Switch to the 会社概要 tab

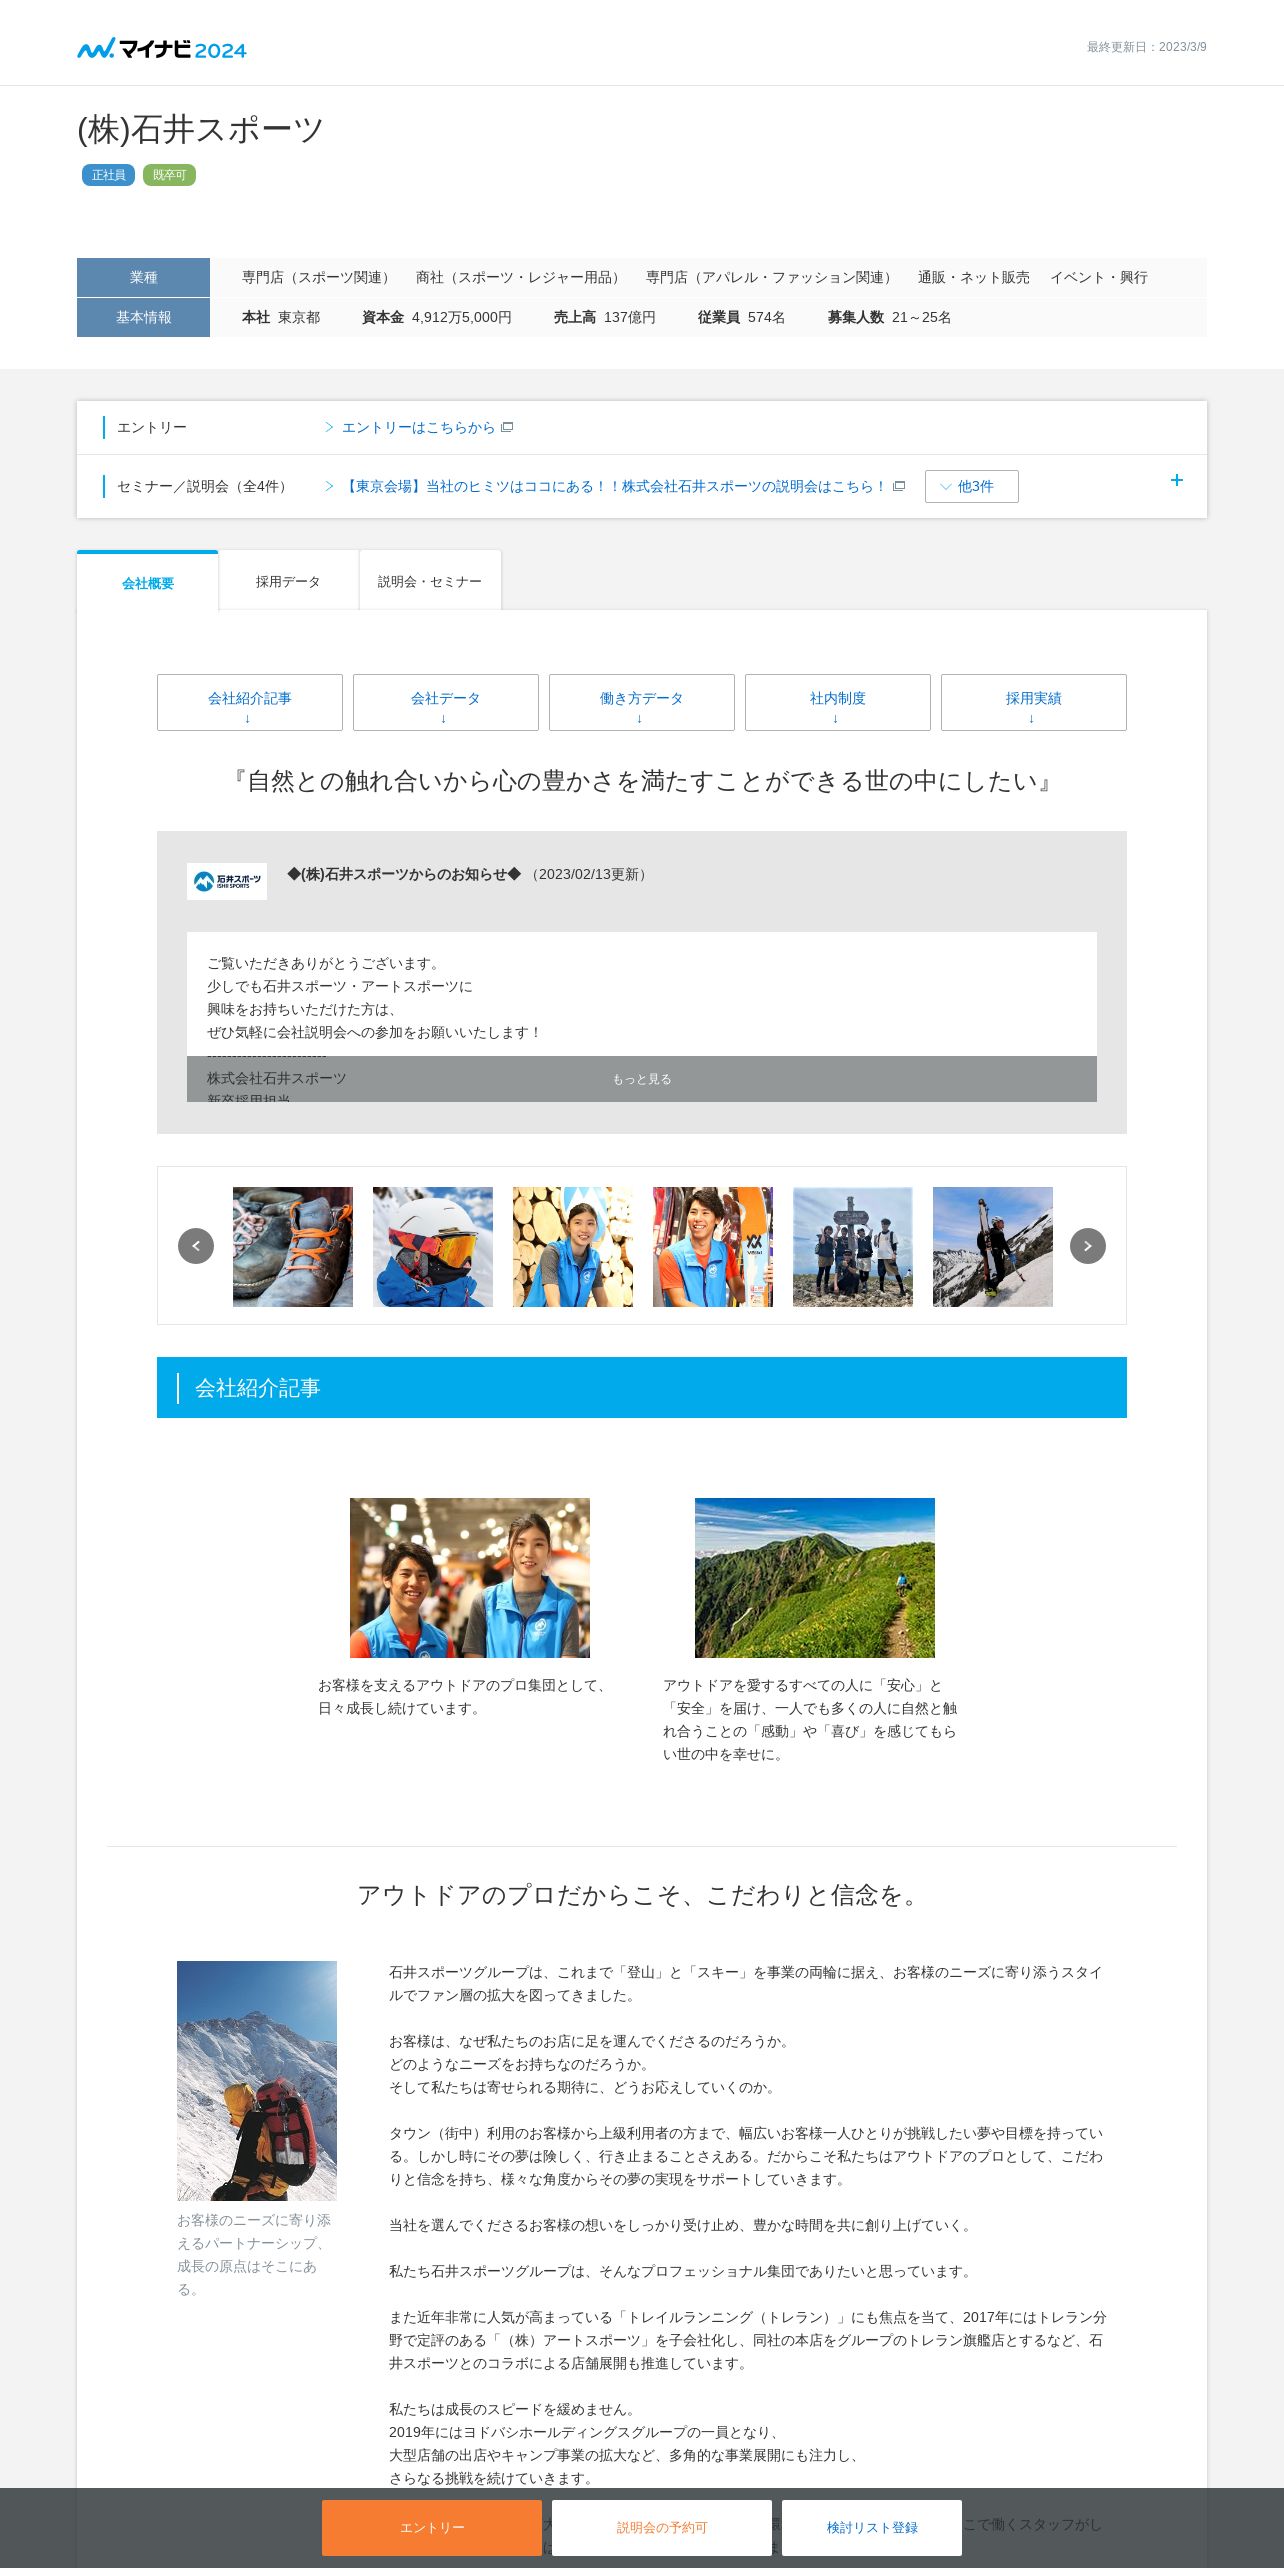(148, 581)
